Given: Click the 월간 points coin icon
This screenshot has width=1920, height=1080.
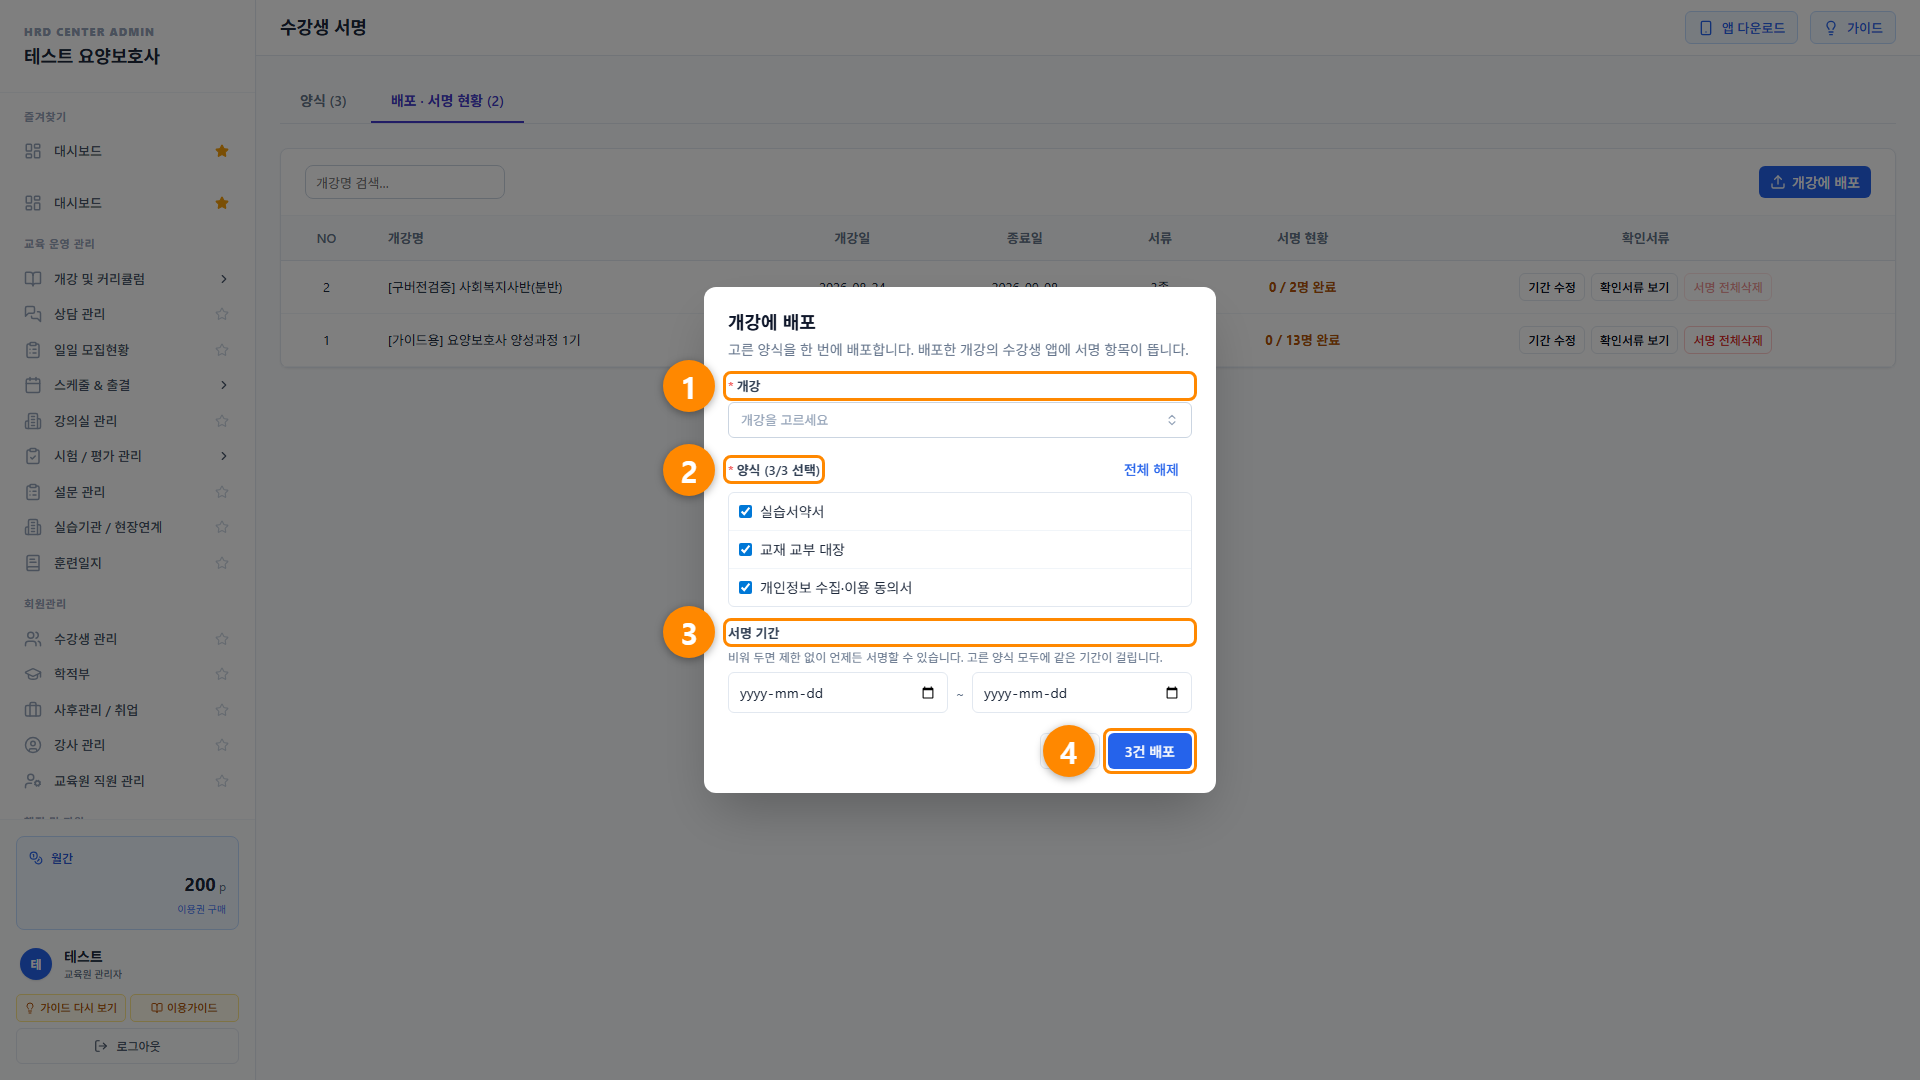Looking at the screenshot, I should [x=36, y=858].
